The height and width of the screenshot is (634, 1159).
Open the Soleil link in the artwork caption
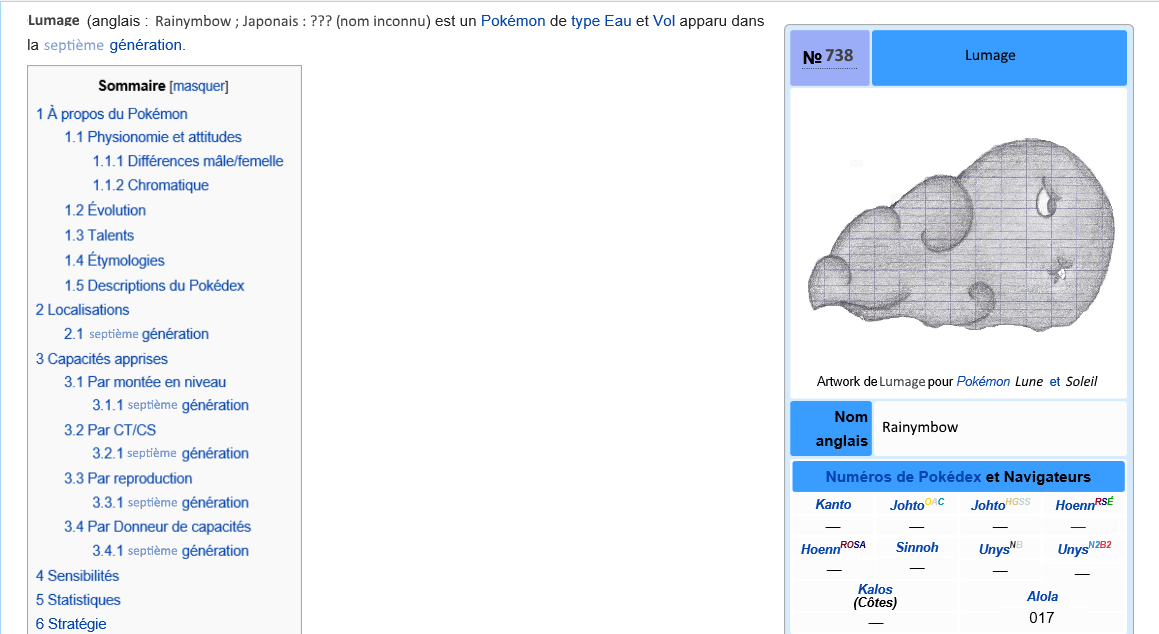(1081, 381)
